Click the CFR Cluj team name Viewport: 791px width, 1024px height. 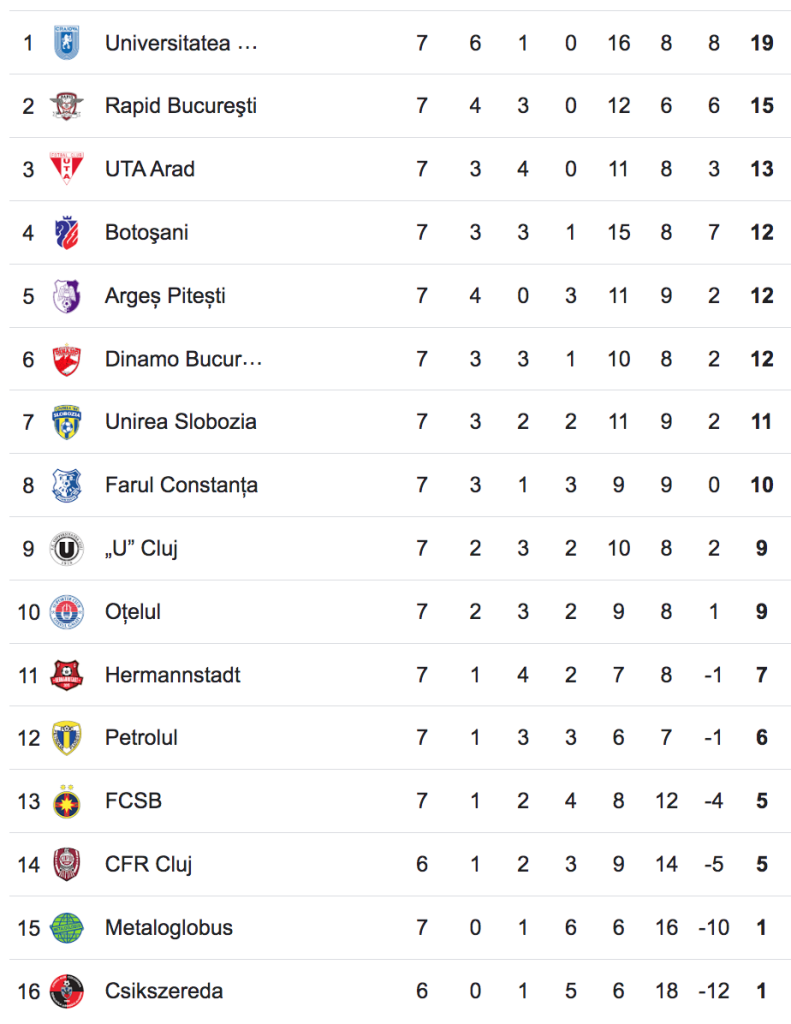pyautogui.click(x=148, y=865)
